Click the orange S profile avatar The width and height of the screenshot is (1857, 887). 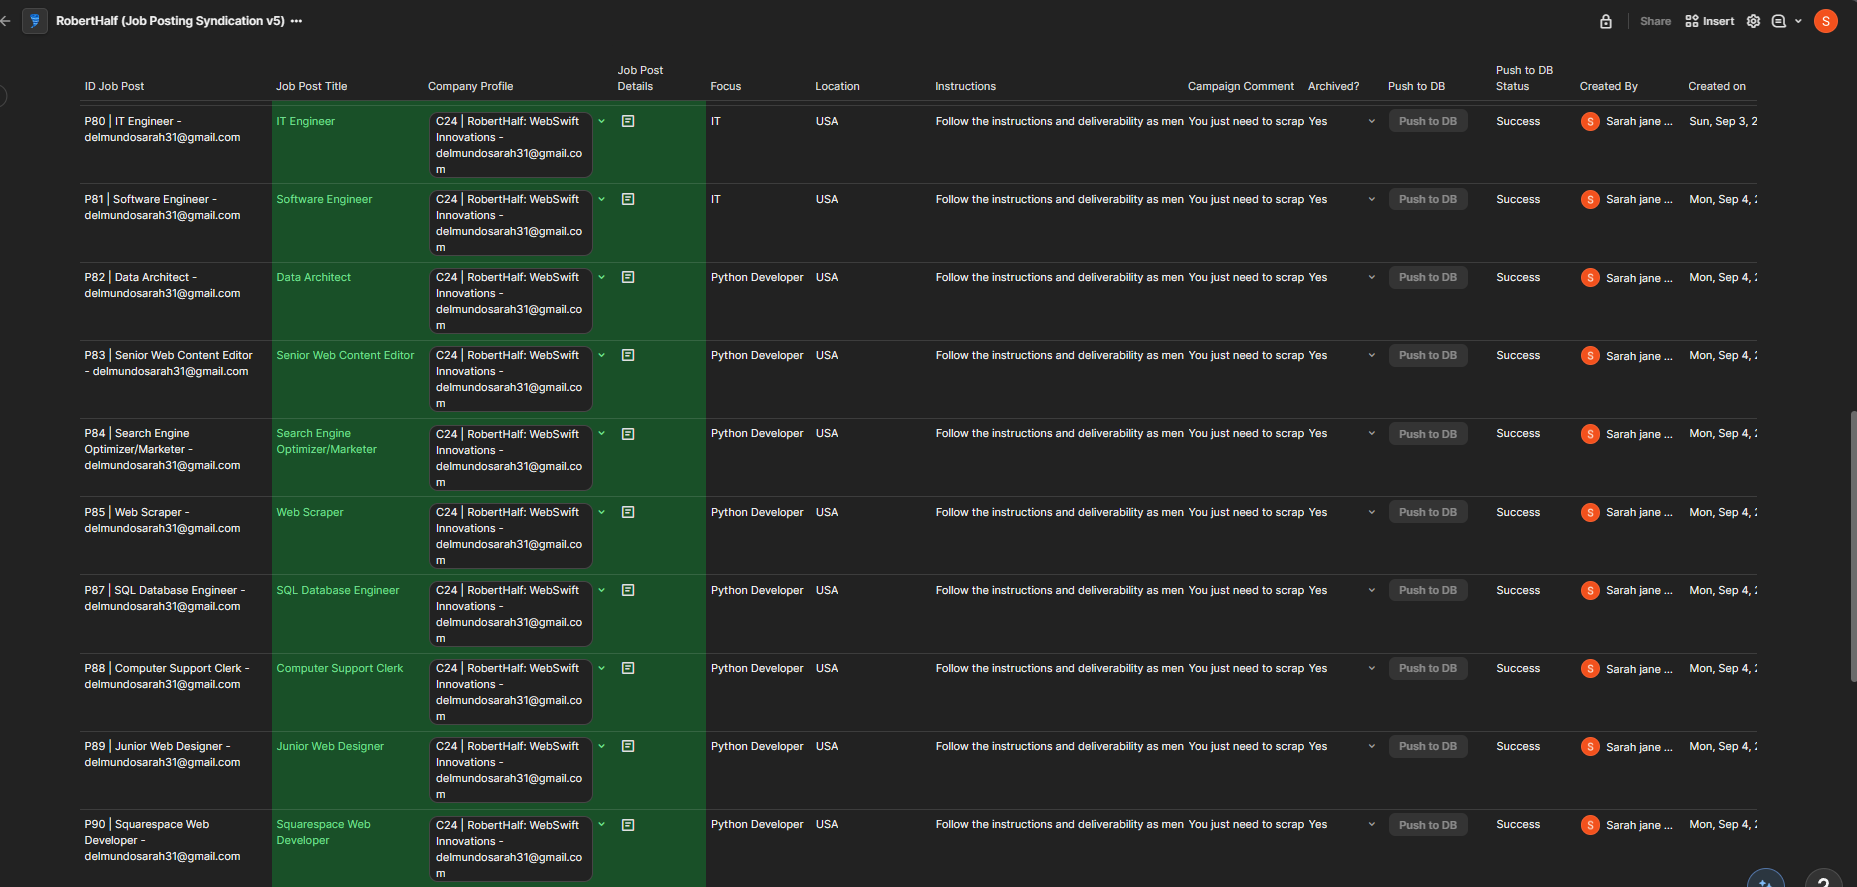[x=1826, y=21]
